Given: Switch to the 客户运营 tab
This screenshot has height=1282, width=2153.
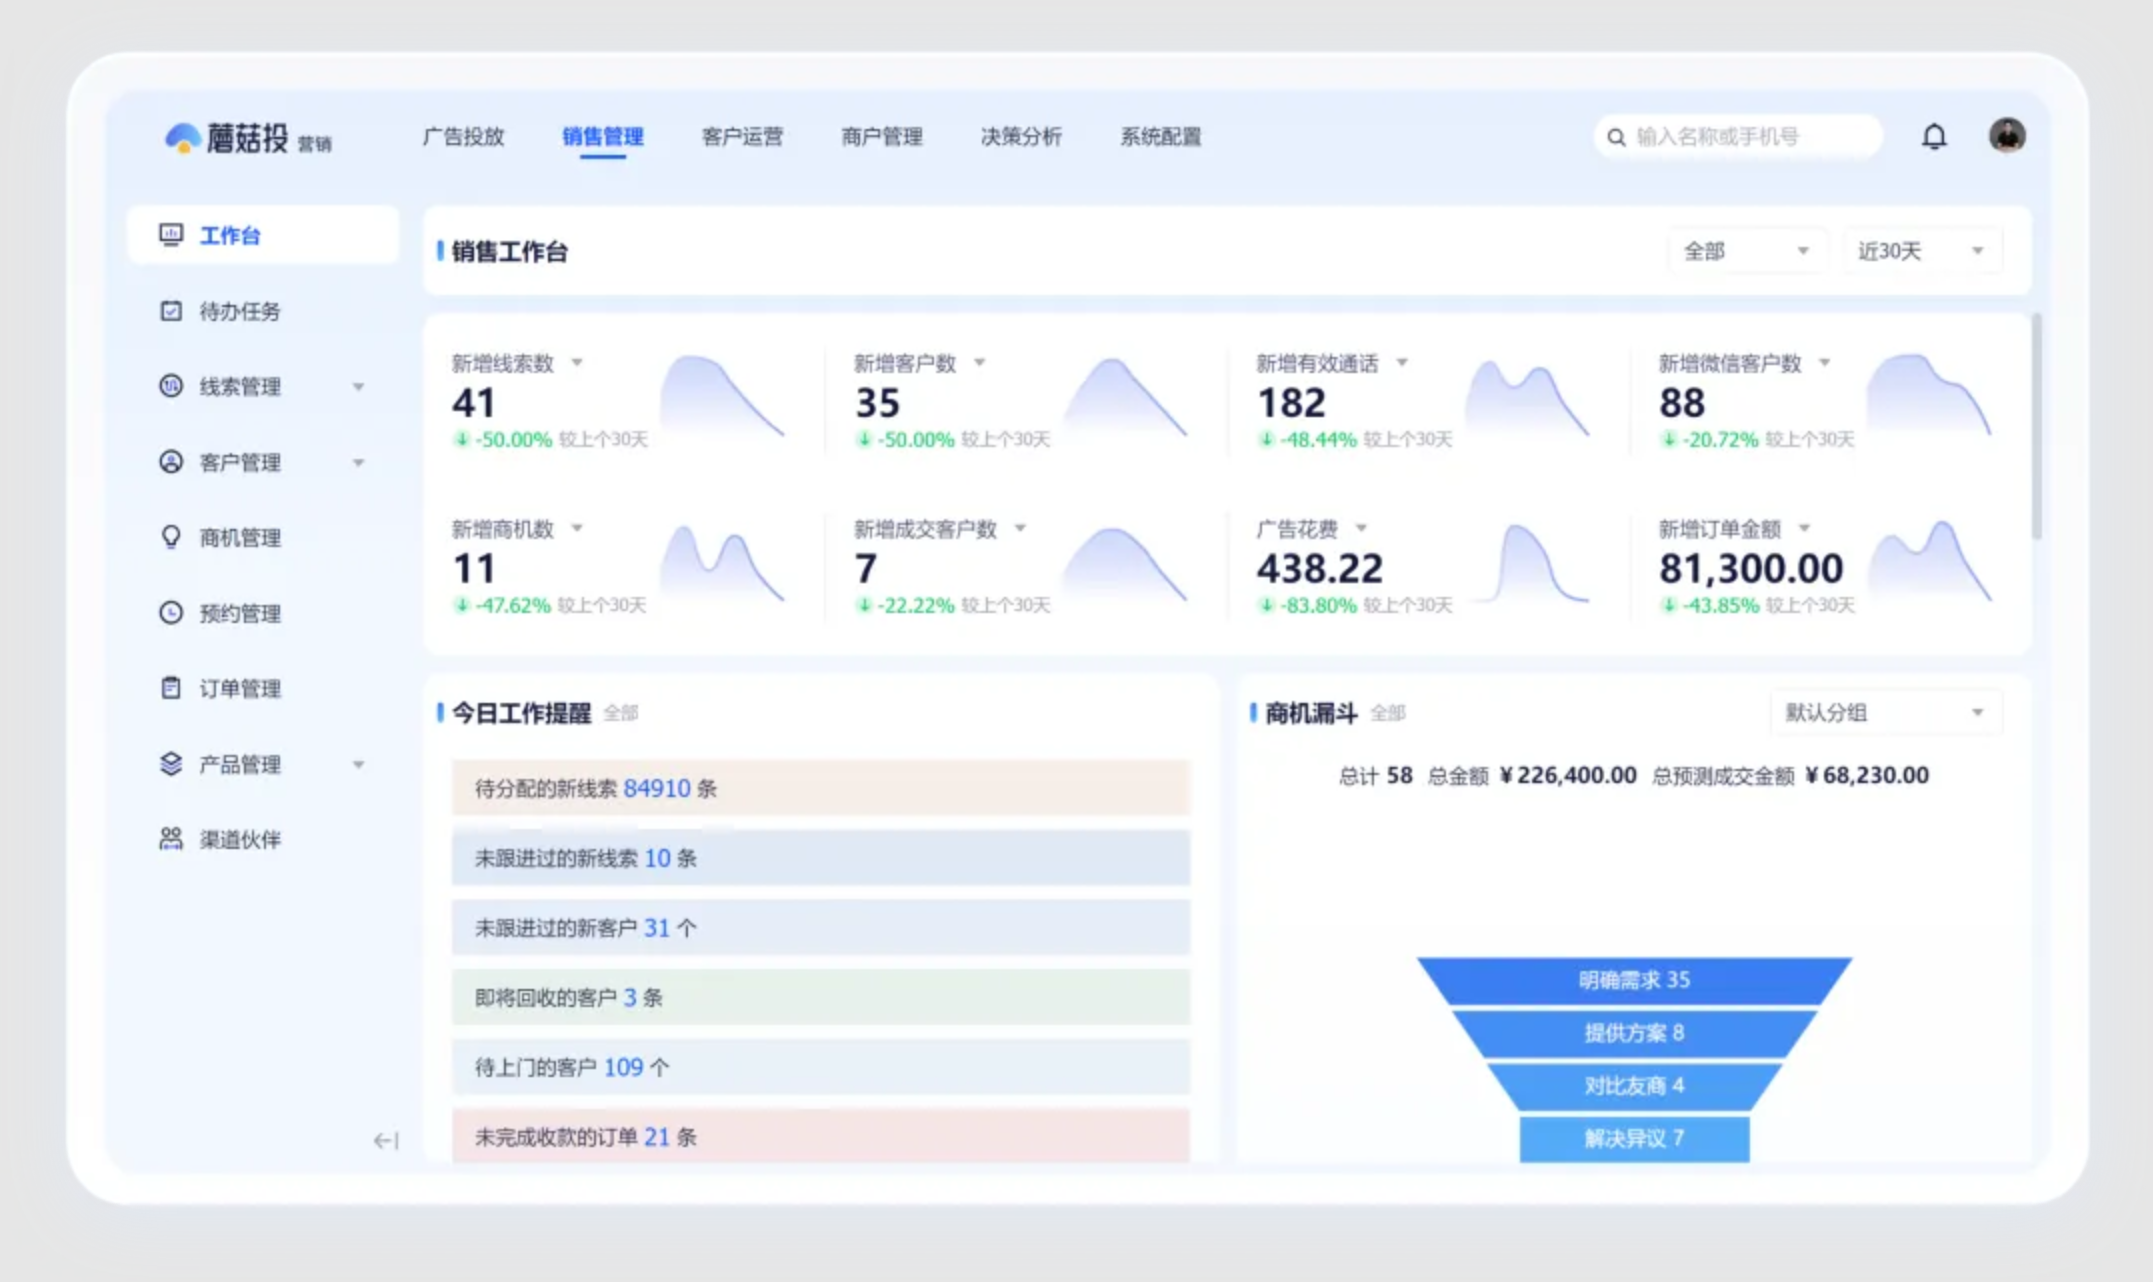Looking at the screenshot, I should point(742,137).
